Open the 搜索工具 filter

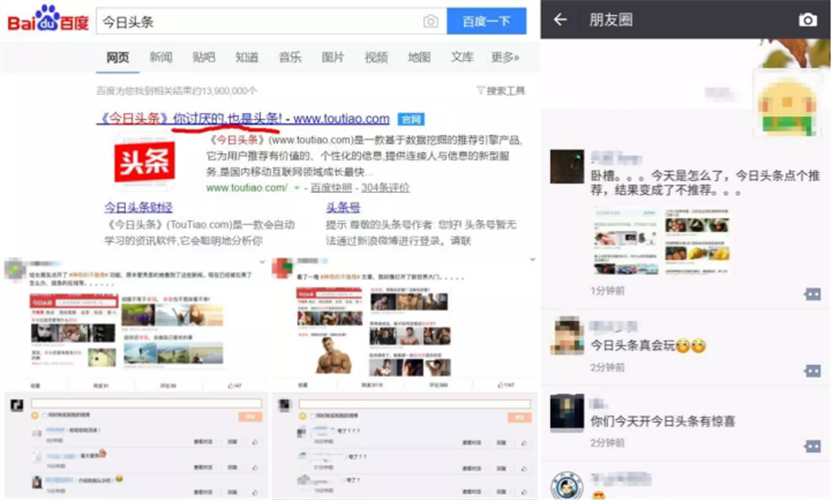[500, 91]
